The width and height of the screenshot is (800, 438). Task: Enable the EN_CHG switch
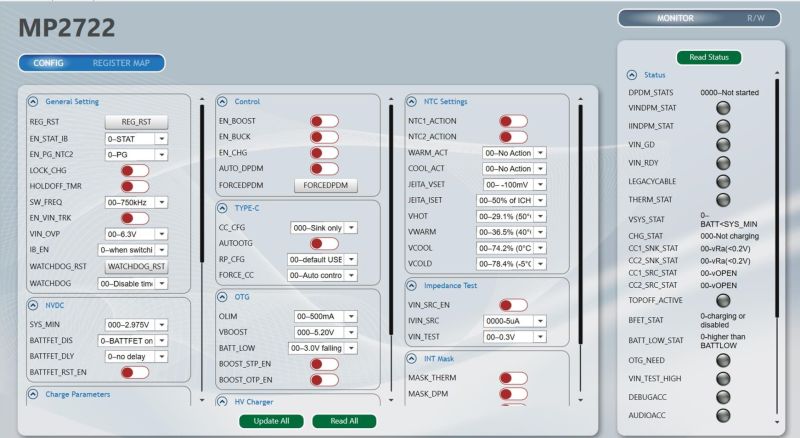pyautogui.click(x=324, y=153)
